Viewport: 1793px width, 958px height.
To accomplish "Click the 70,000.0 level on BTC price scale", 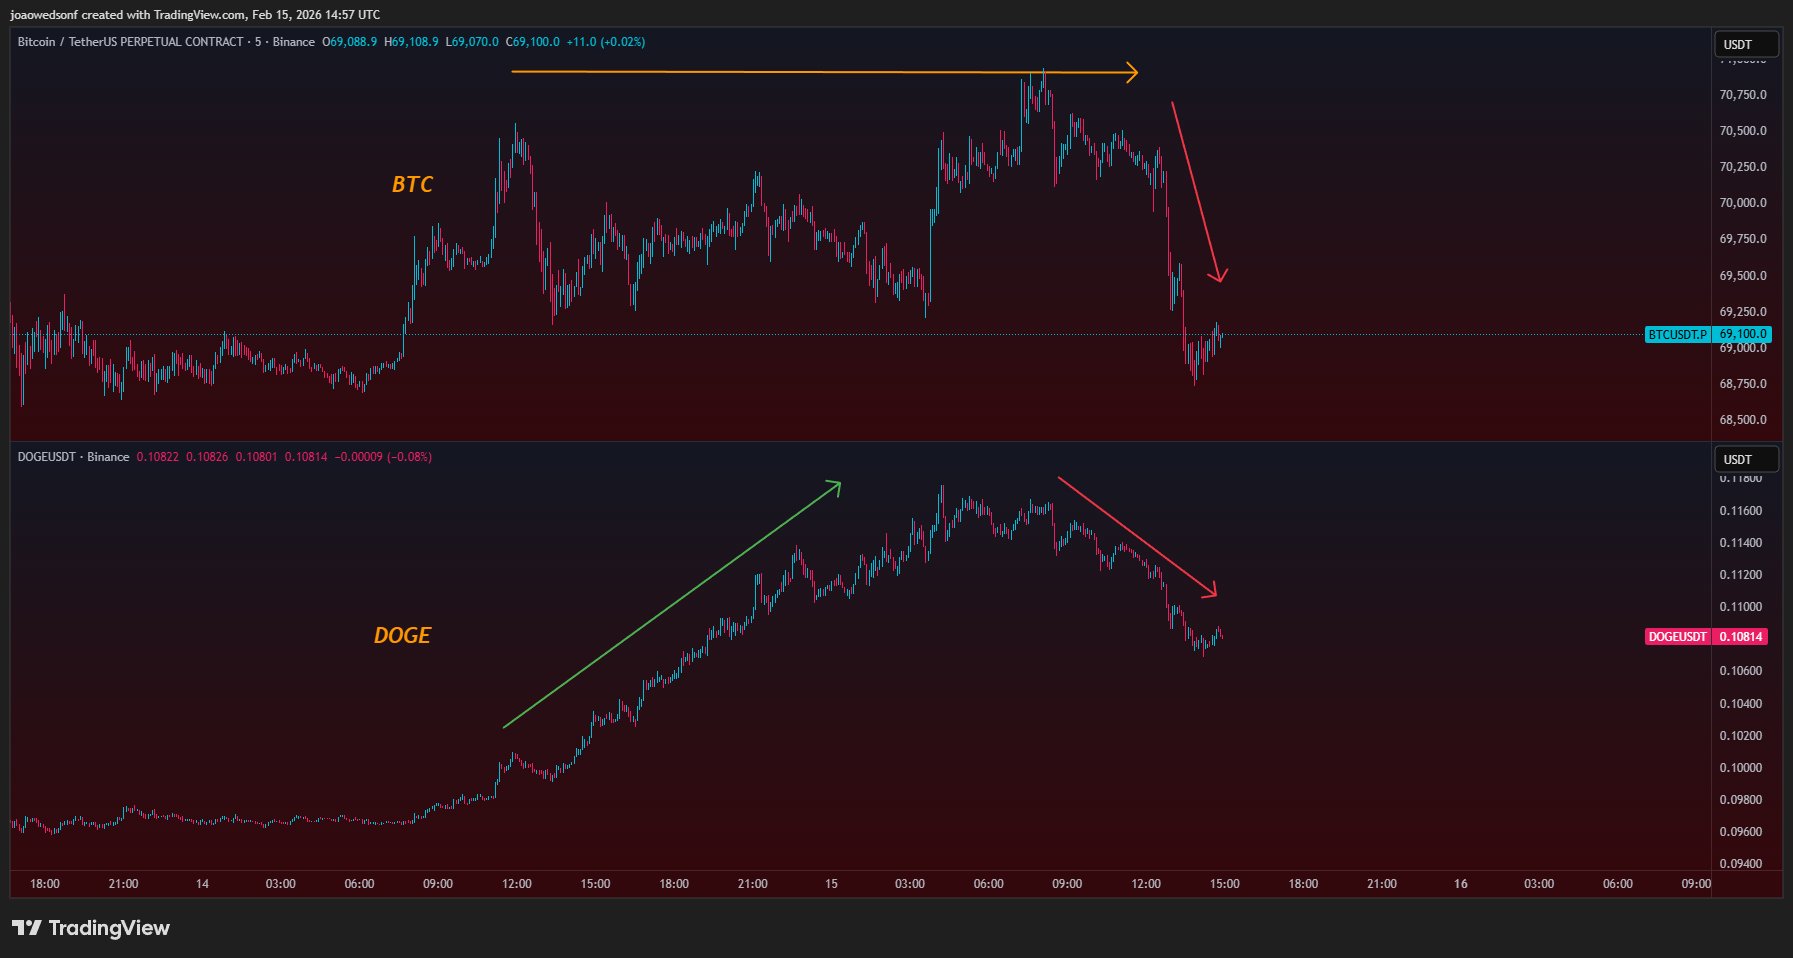I will [x=1742, y=203].
